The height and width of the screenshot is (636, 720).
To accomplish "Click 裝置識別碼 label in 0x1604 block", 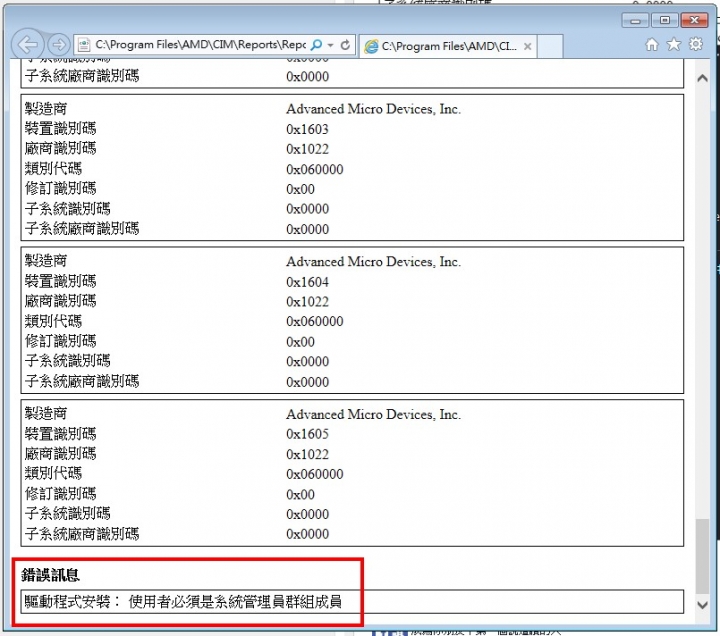I will click(61, 281).
